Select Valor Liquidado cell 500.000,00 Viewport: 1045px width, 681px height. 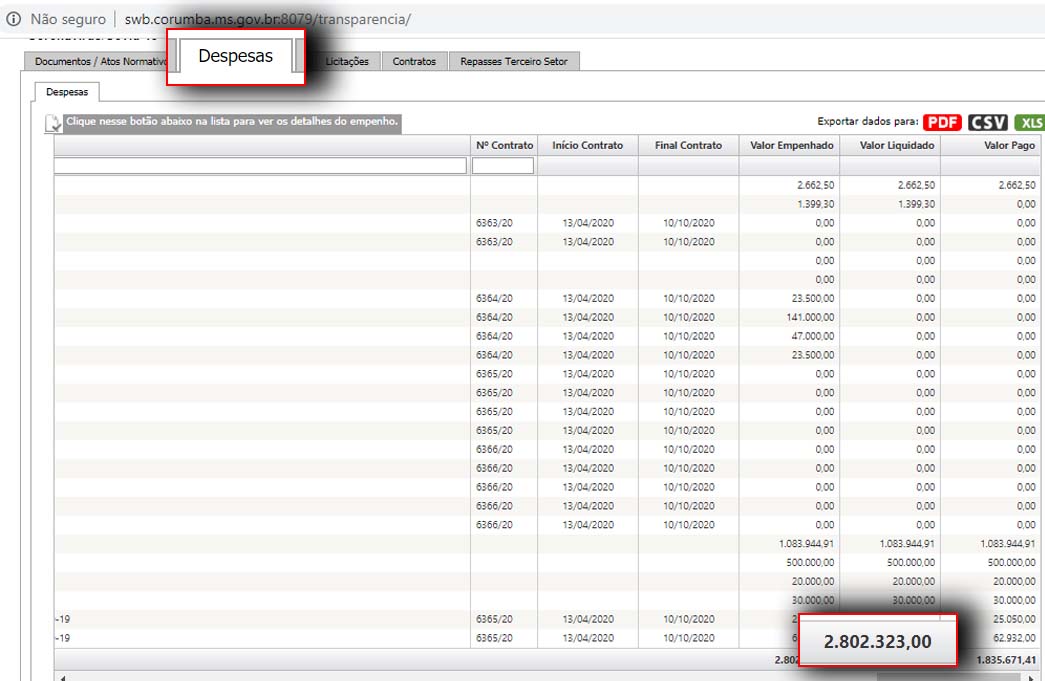click(910, 562)
